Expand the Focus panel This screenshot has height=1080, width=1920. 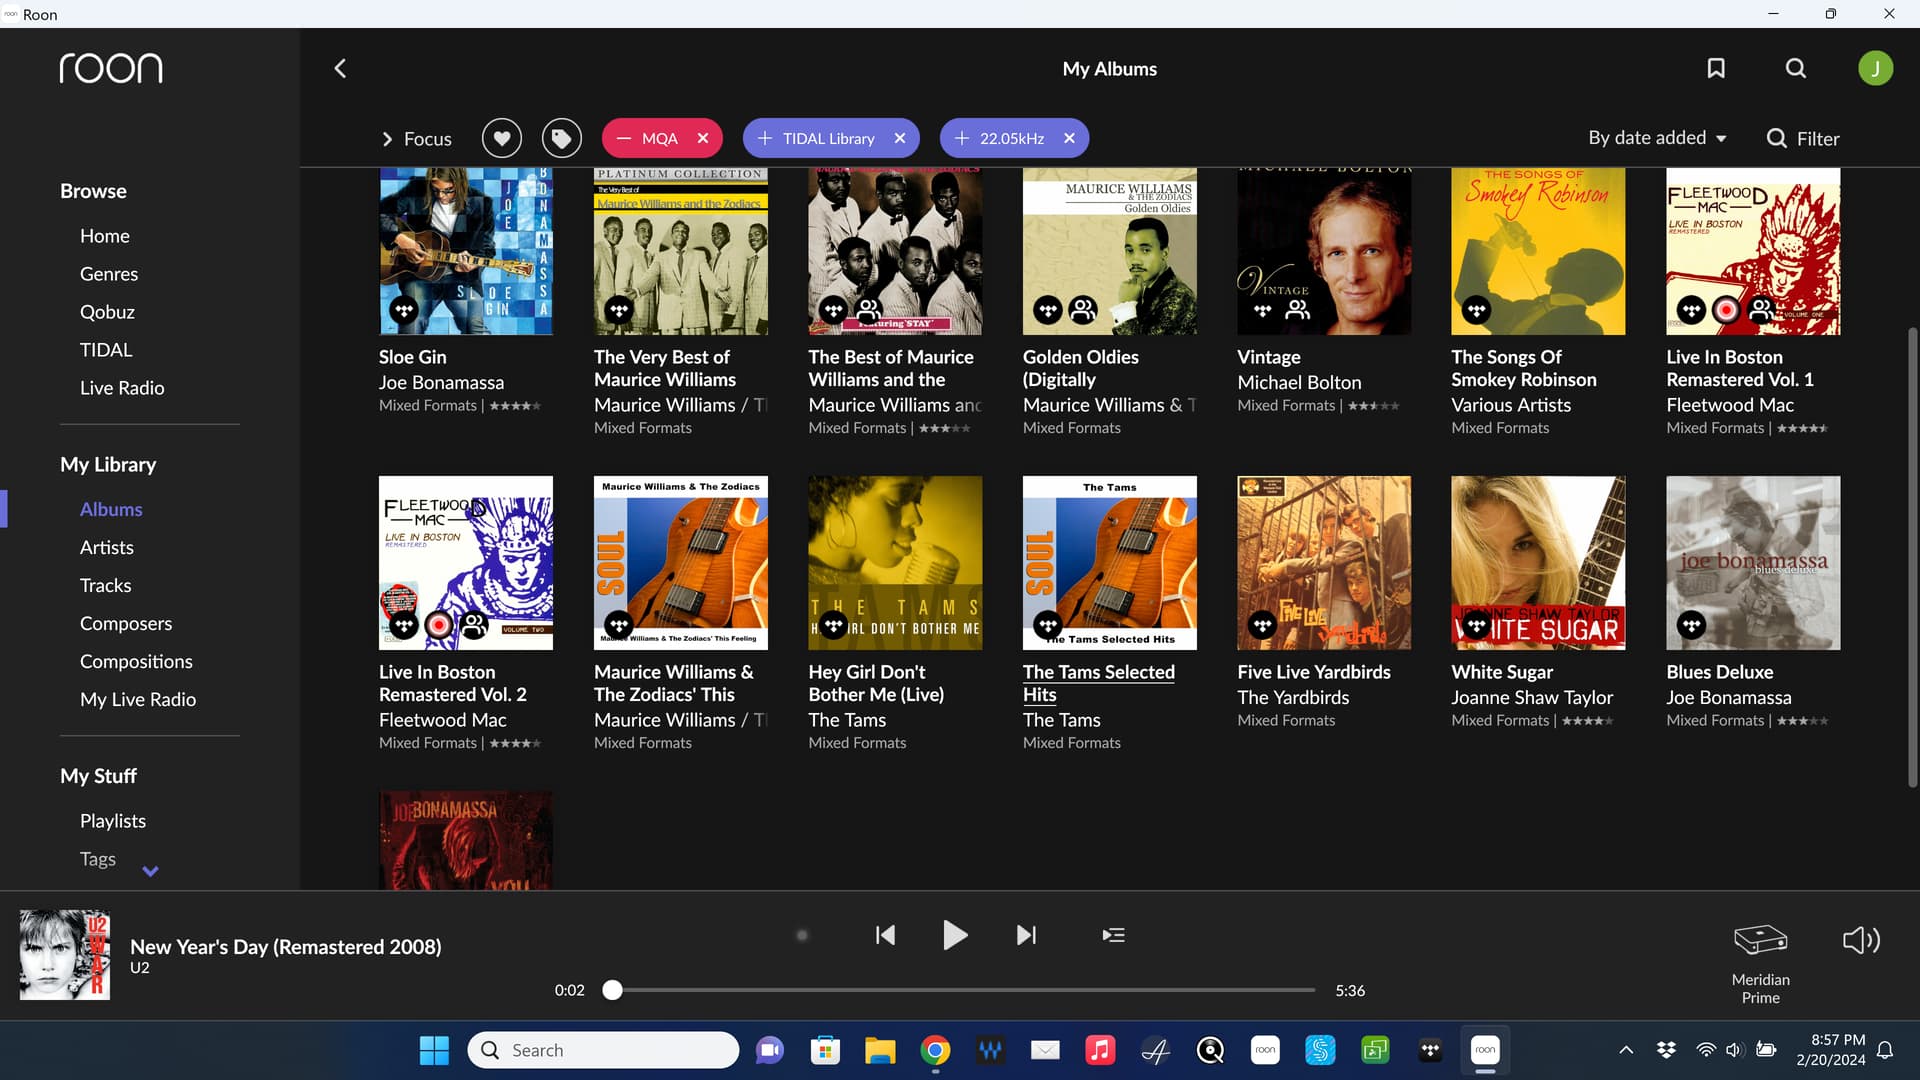(x=417, y=139)
